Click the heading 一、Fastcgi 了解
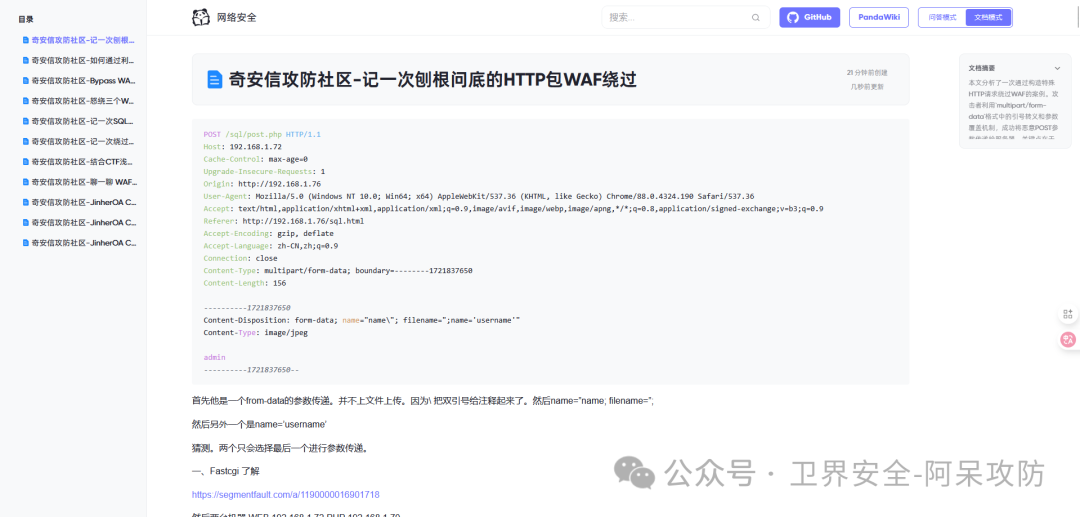 coord(225,471)
